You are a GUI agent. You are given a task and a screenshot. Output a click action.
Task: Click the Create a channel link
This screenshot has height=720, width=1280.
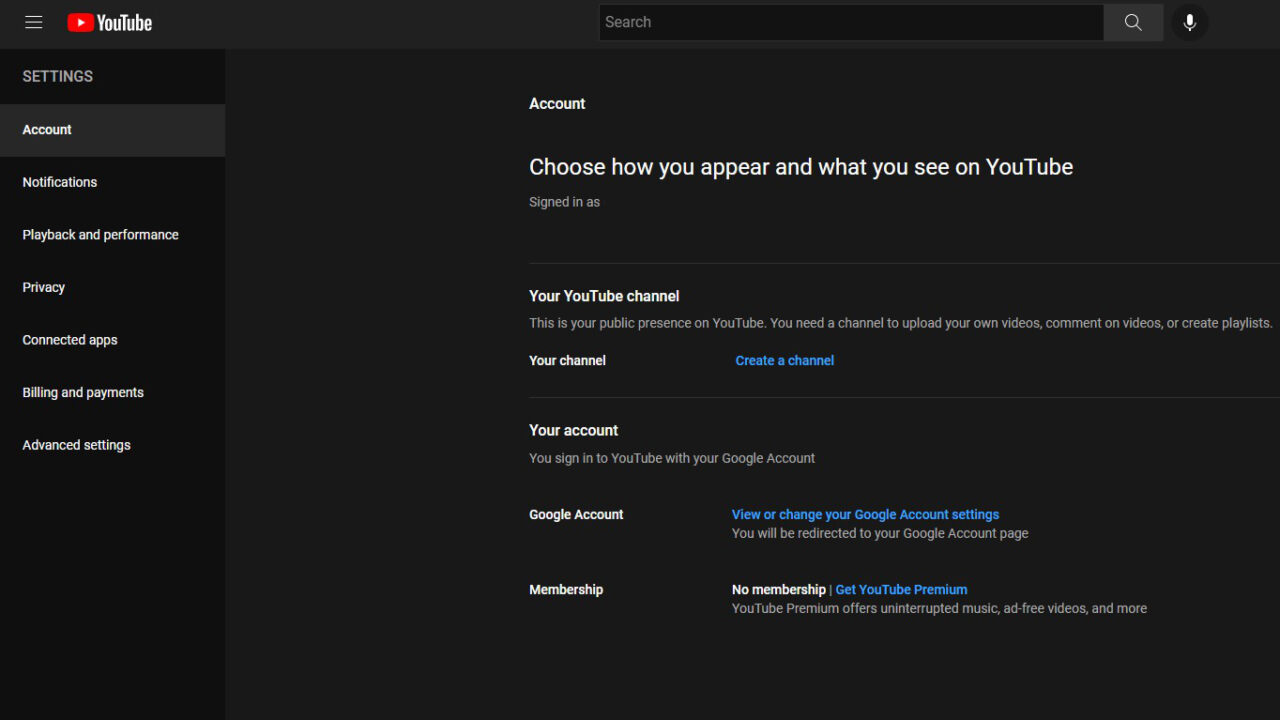pyautogui.click(x=784, y=360)
